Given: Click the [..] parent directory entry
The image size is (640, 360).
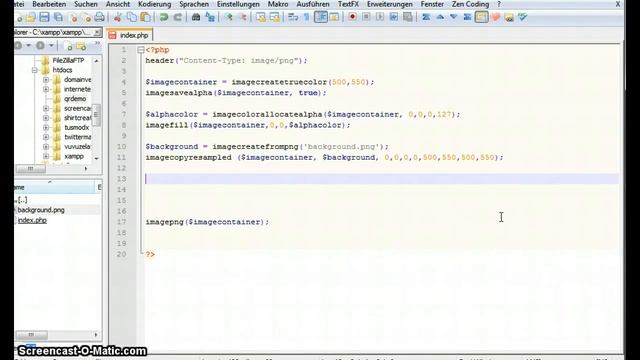Looking at the screenshot, I should click(x=22, y=200).
